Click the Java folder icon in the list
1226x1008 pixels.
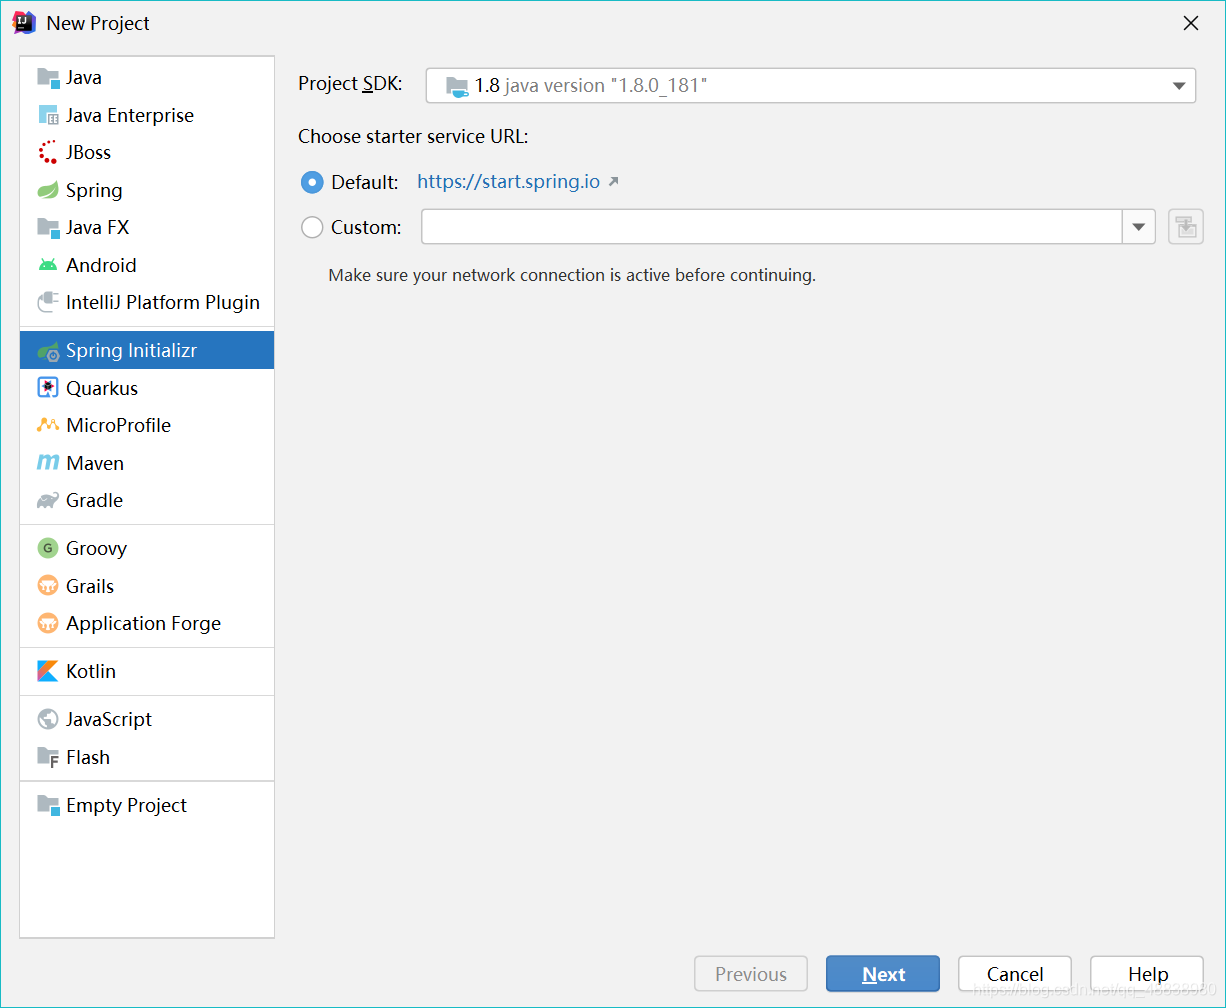pos(48,77)
